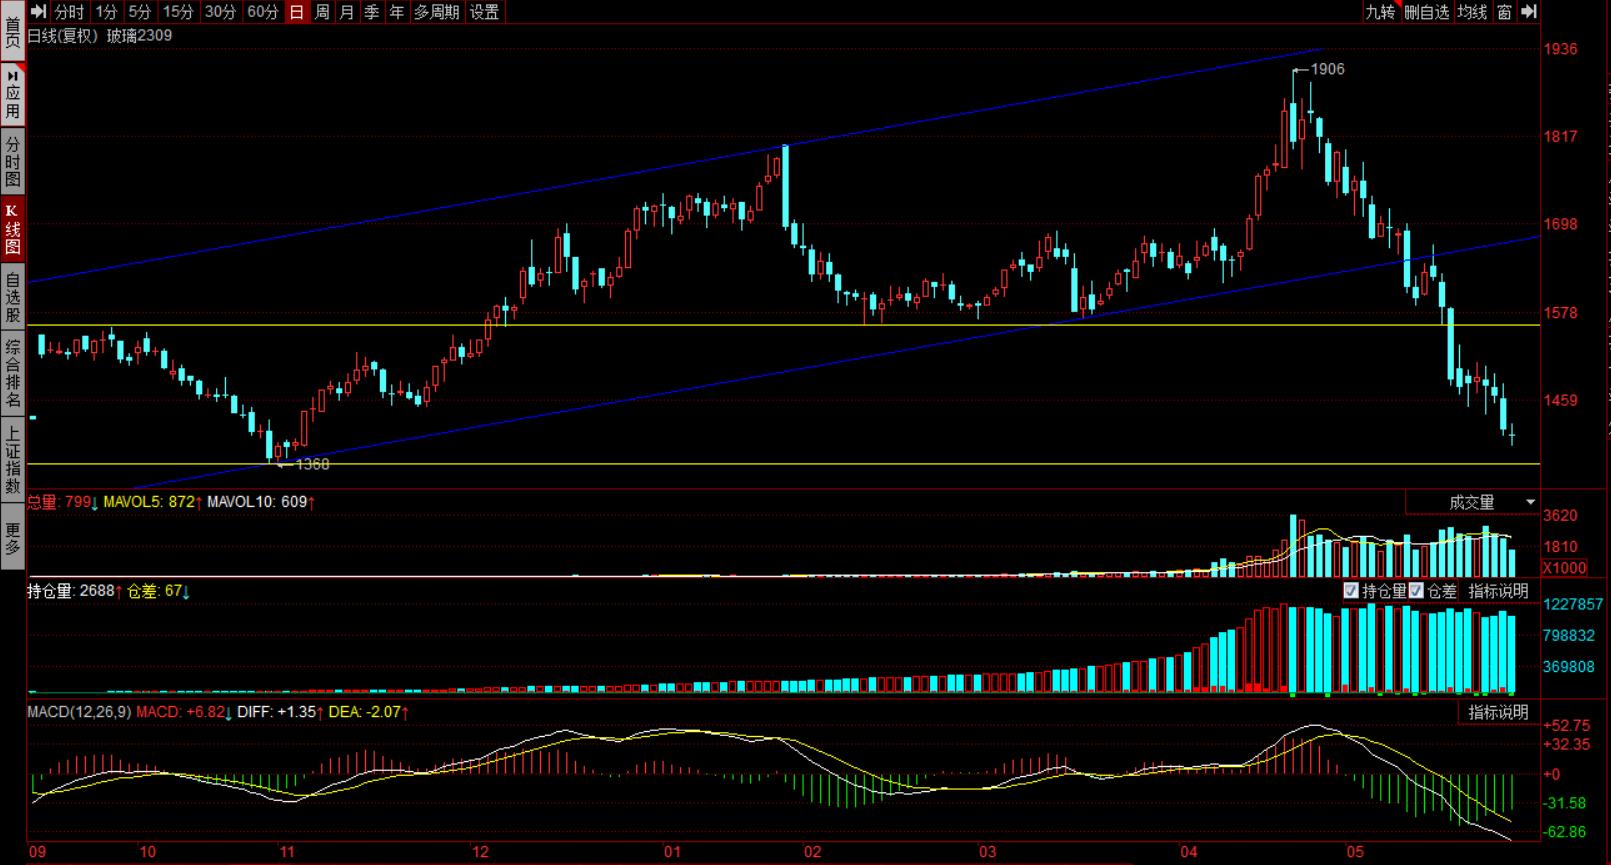Click the 删自选 button

[x=1427, y=12]
